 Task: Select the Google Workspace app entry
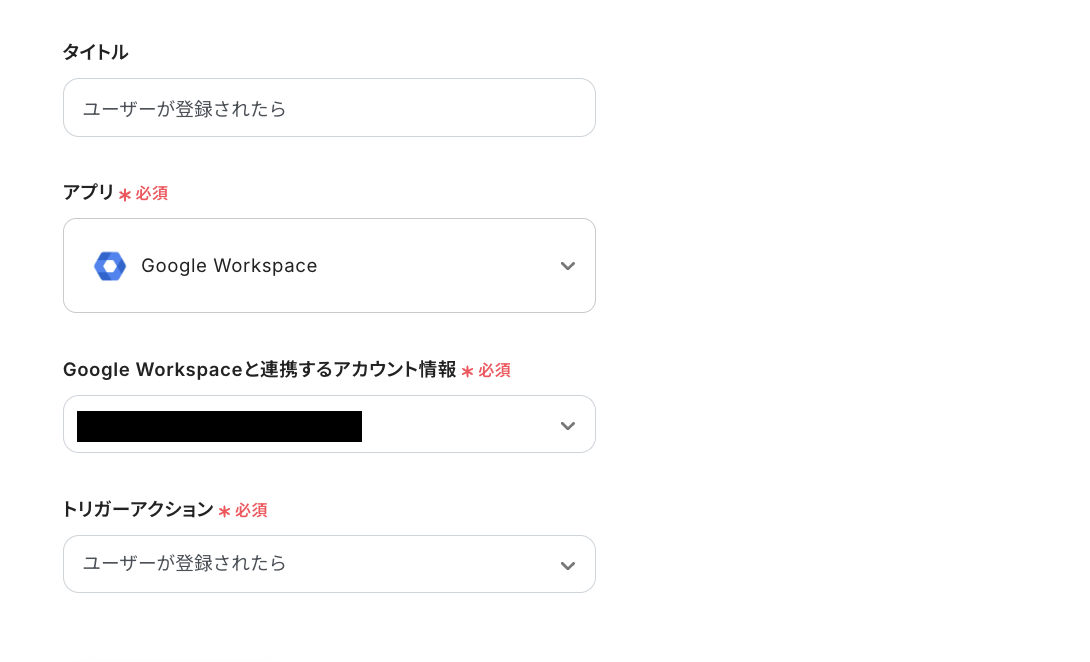pos(230,265)
